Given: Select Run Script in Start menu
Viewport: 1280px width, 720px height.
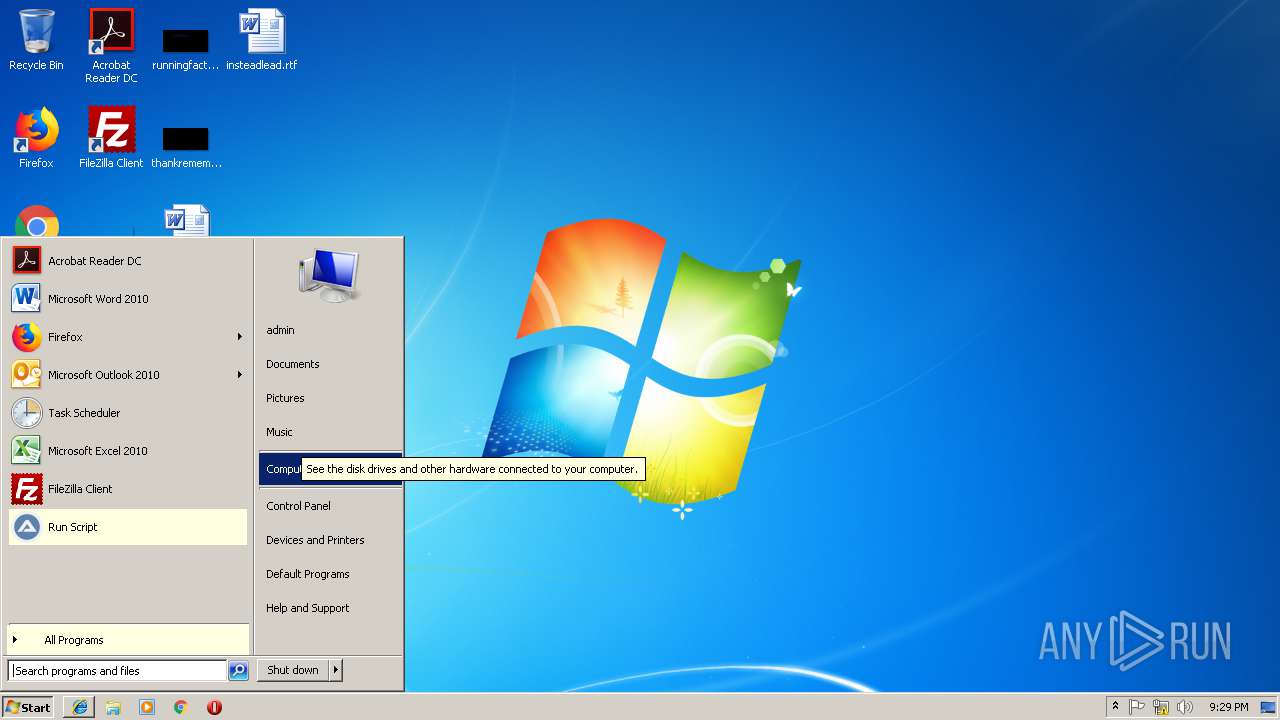Looking at the screenshot, I should 127,527.
